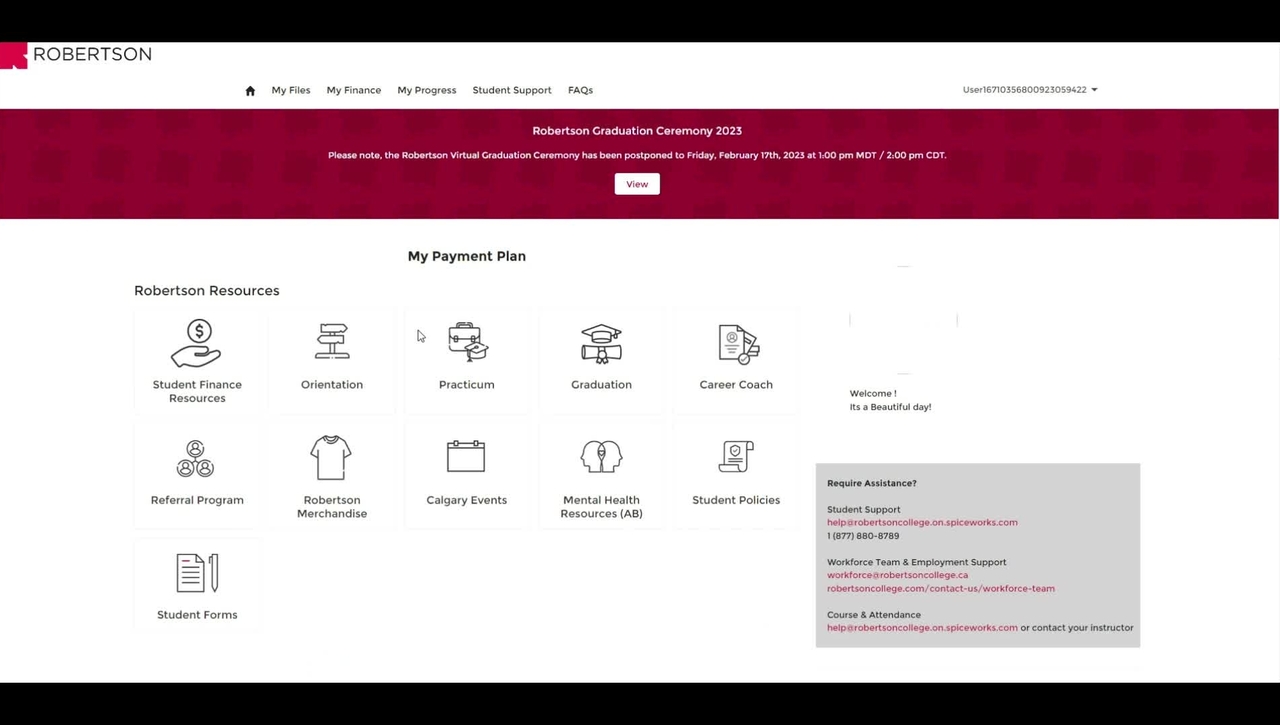Open the Practicum briefcase icon
1280x725 pixels.
click(x=467, y=342)
